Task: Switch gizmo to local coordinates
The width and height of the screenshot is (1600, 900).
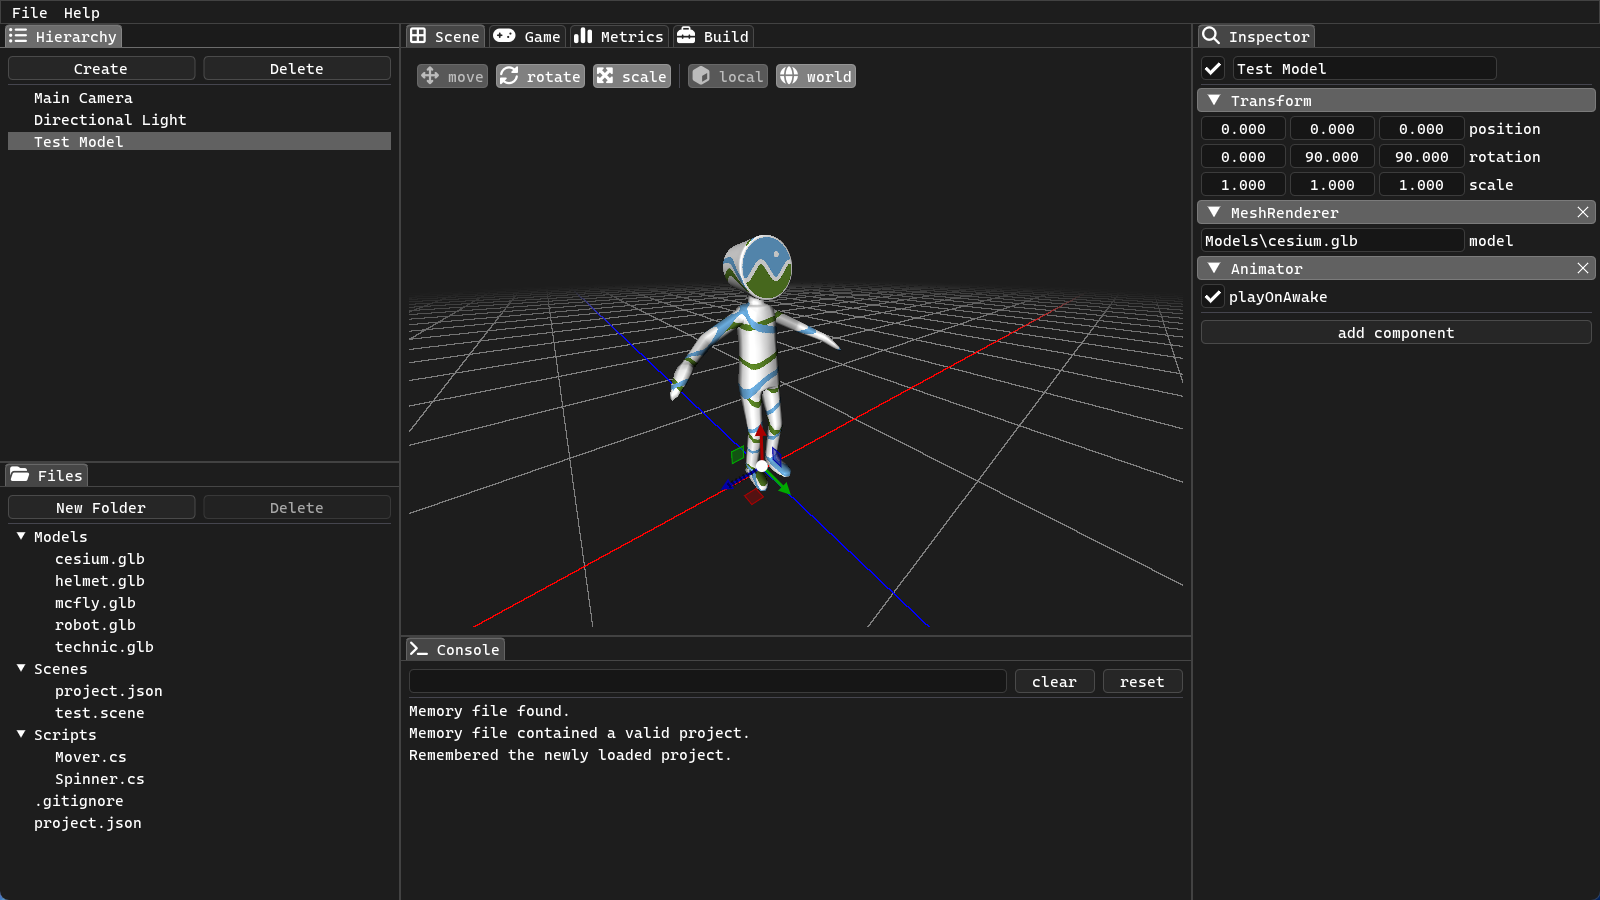Action: coord(727,76)
